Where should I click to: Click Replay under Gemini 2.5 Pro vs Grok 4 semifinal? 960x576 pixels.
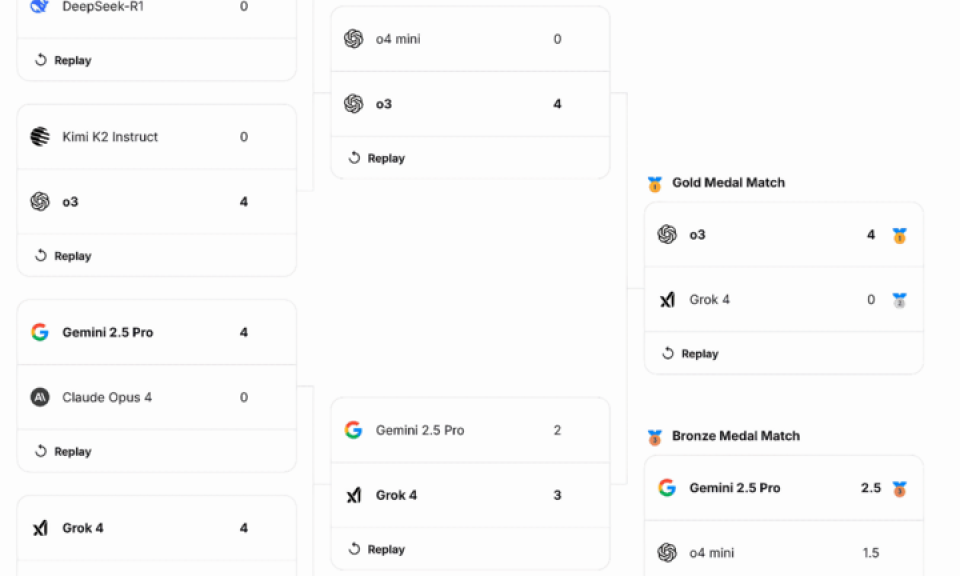pyautogui.click(x=377, y=550)
